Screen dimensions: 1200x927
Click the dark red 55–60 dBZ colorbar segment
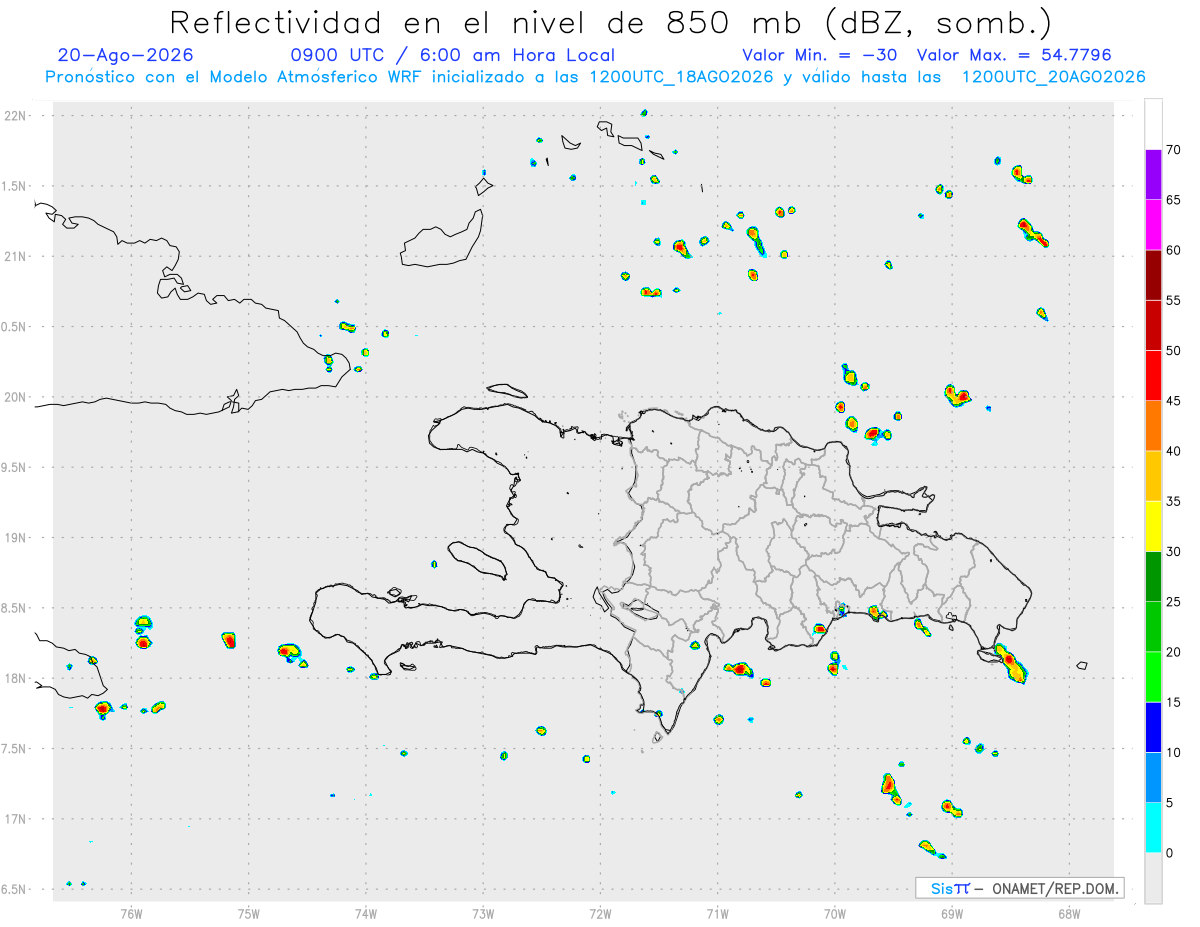pyautogui.click(x=1153, y=275)
